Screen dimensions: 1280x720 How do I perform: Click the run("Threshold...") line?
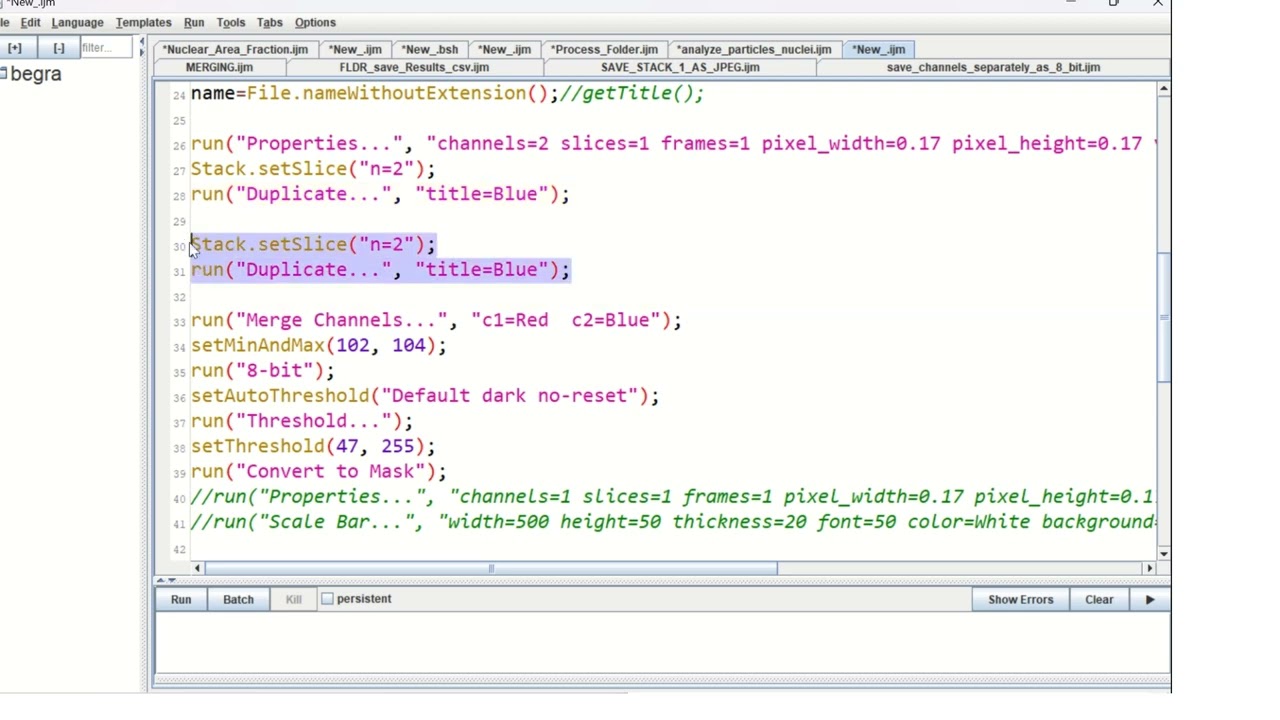[302, 421]
